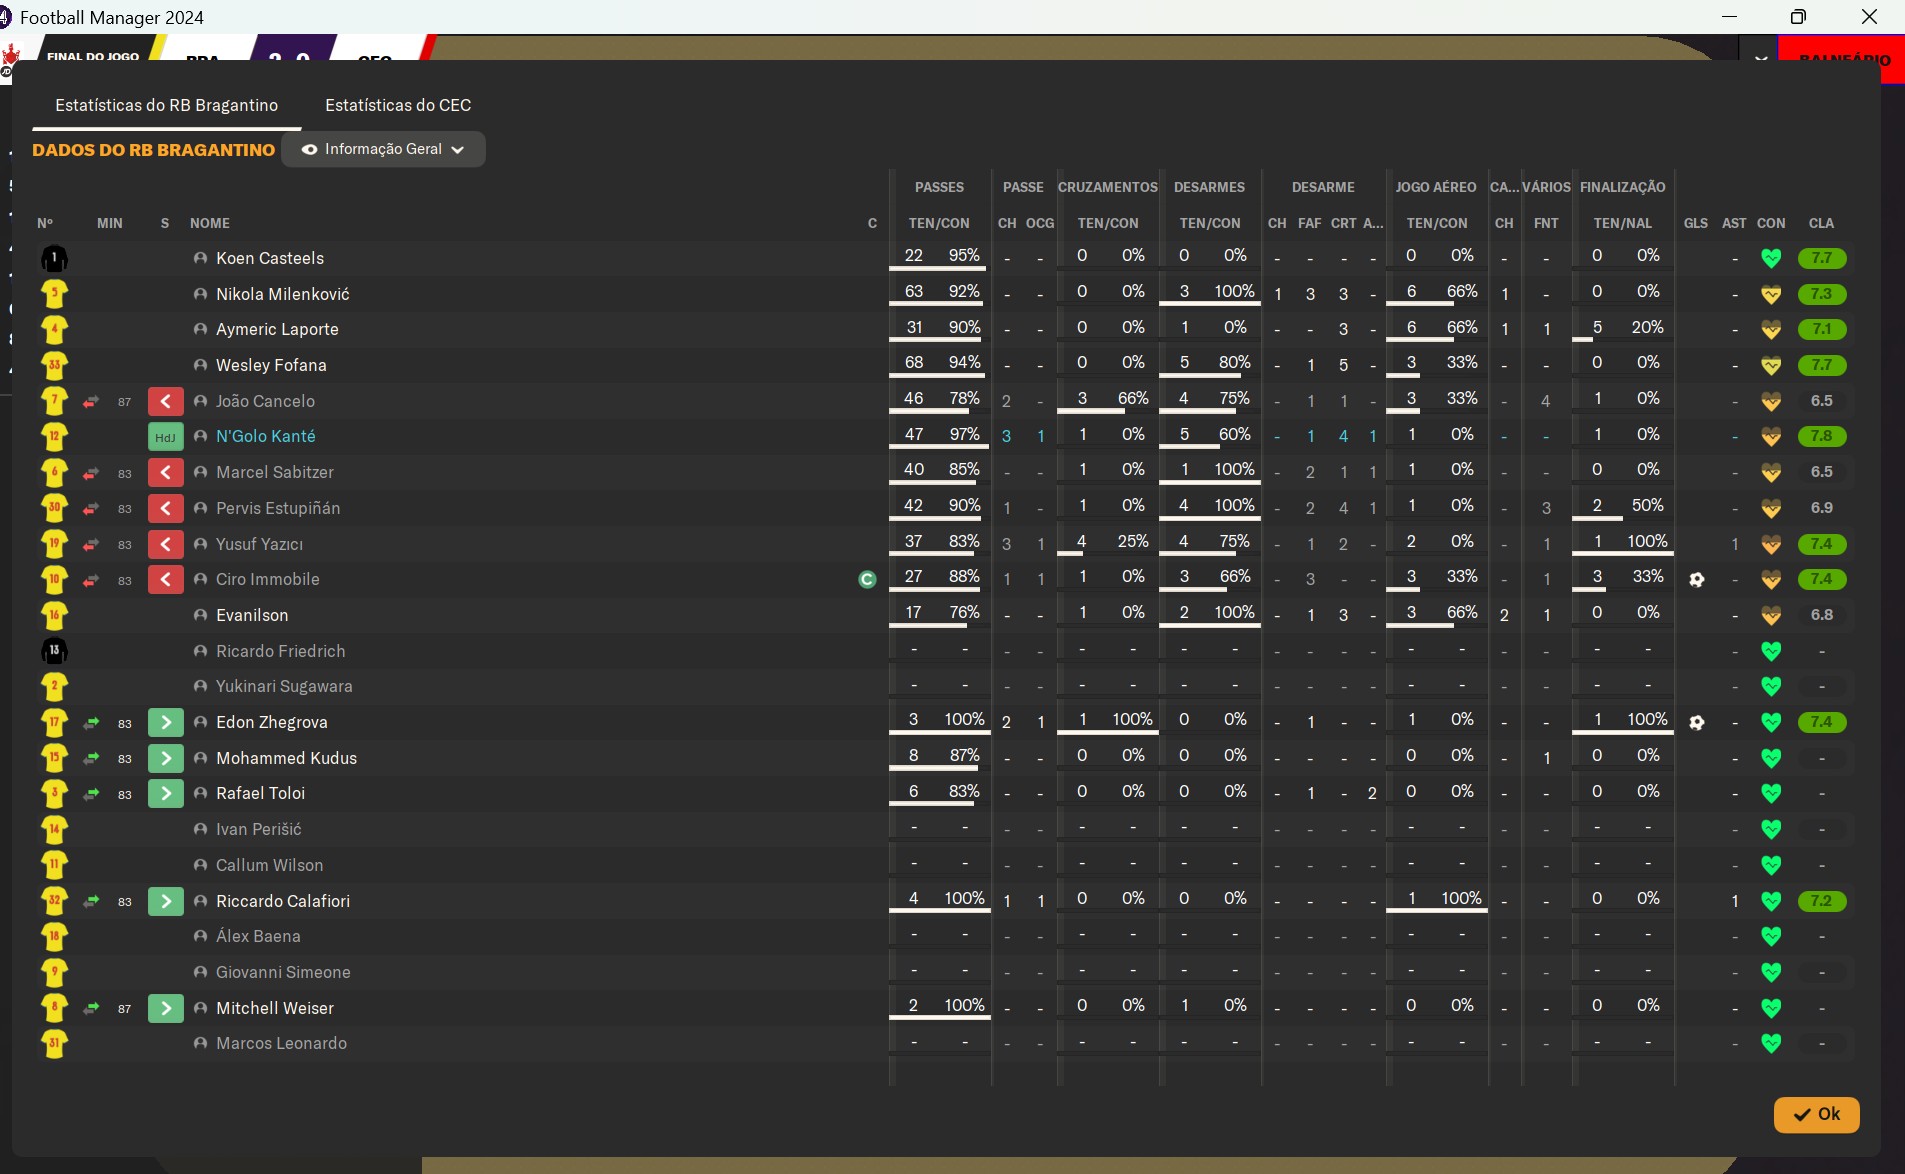
Task: Click Aymeric Laporte 20% shots value
Action: tap(1647, 327)
